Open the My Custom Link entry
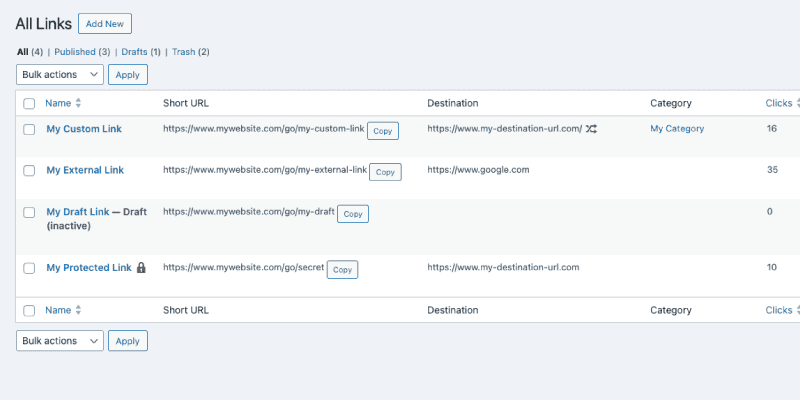Image resolution: width=800 pixels, height=400 pixels. click(84, 129)
